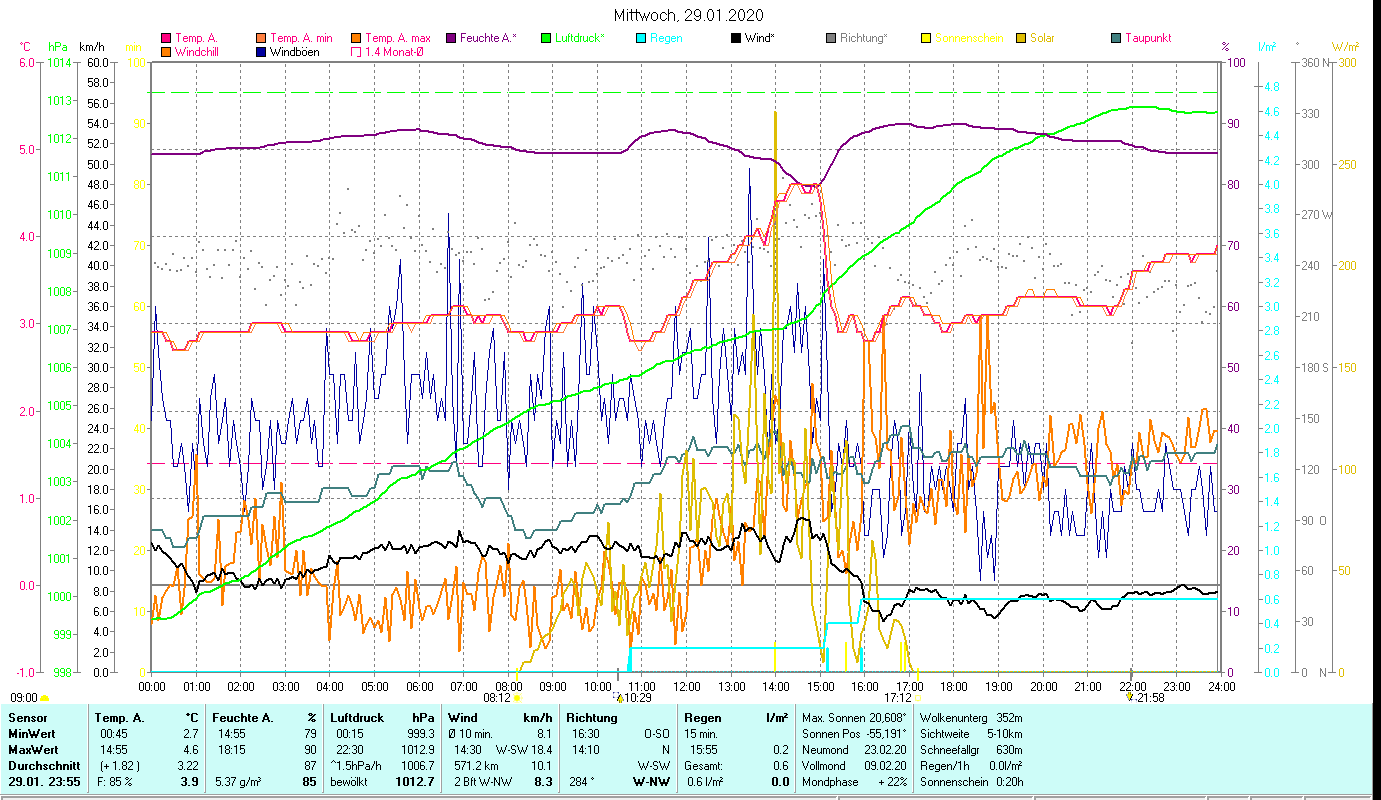Image resolution: width=1381 pixels, height=800 pixels.
Task: Click the sun icon beside the 09:00 label
Action: [x=44, y=698]
